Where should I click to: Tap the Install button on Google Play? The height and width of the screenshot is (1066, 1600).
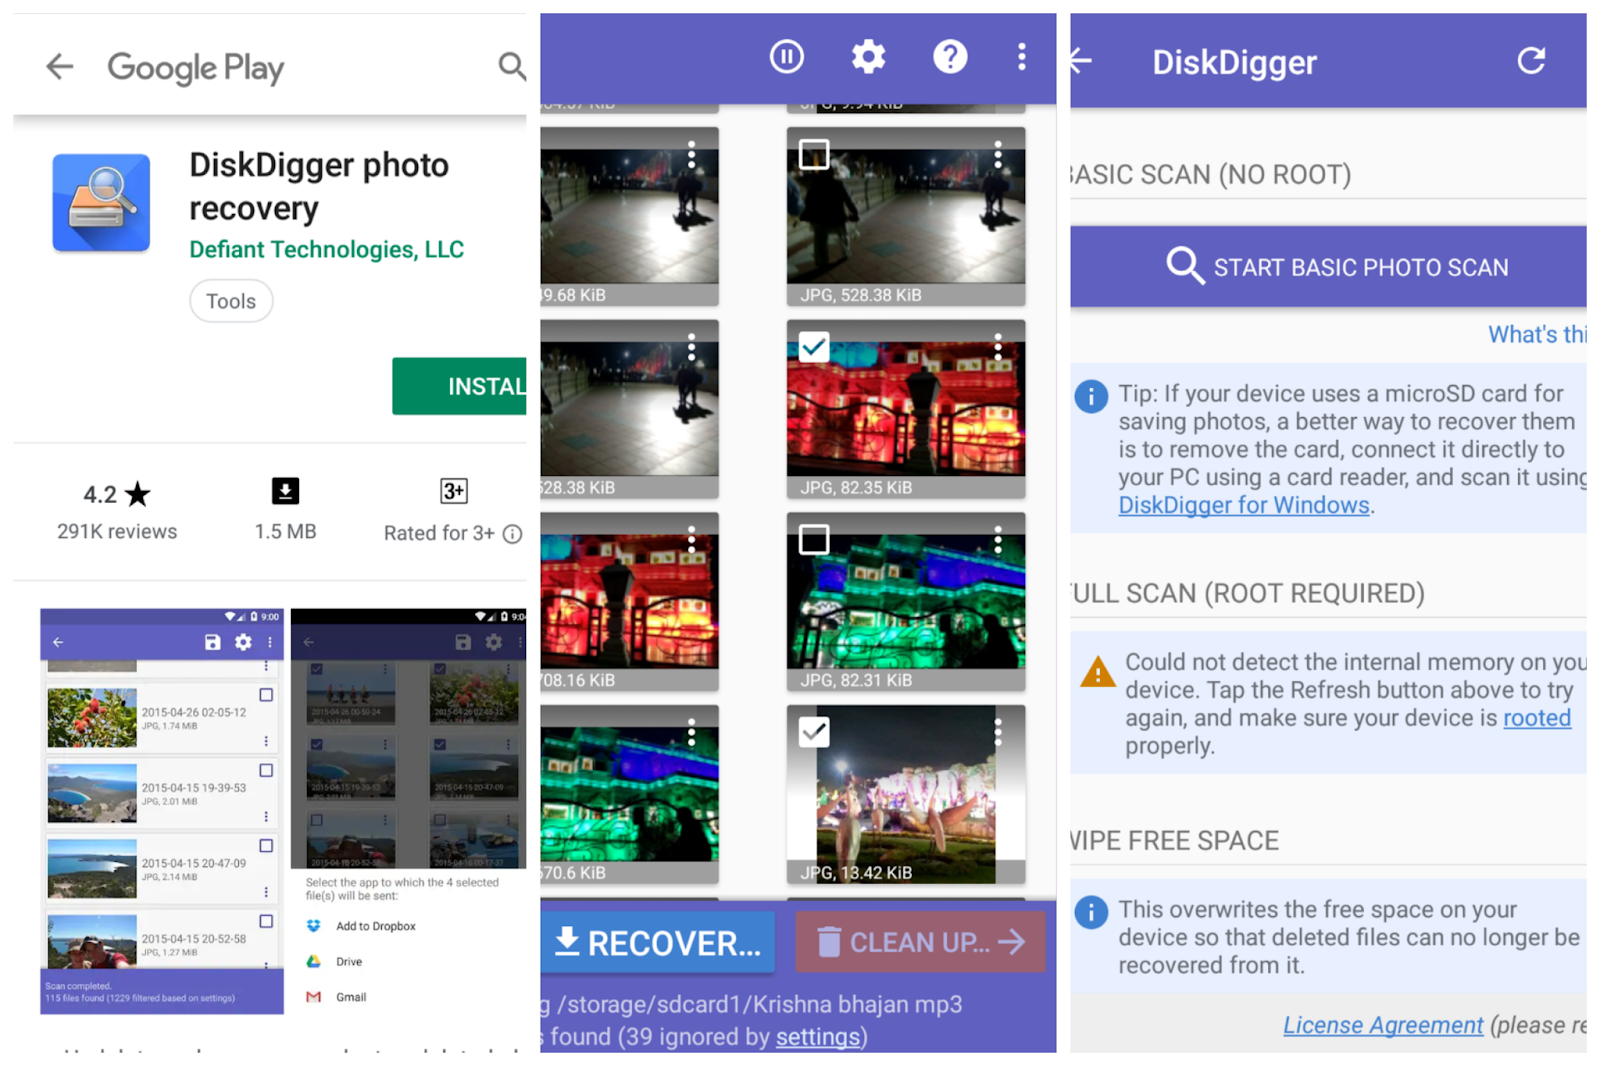click(x=459, y=386)
